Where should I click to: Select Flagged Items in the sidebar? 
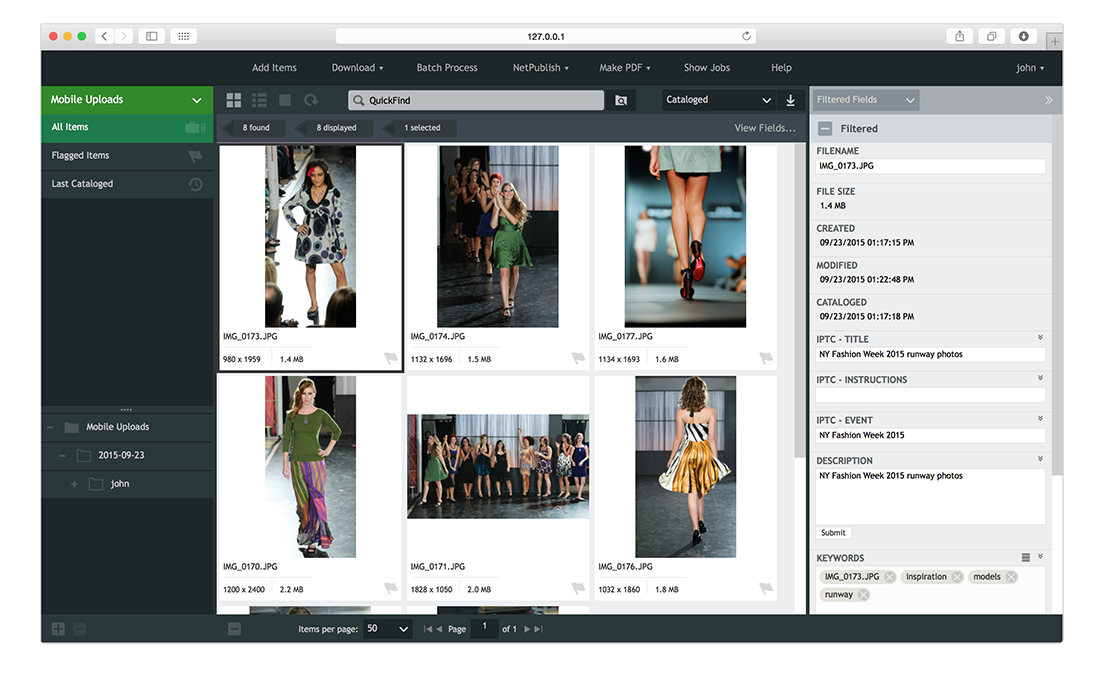[127, 156]
